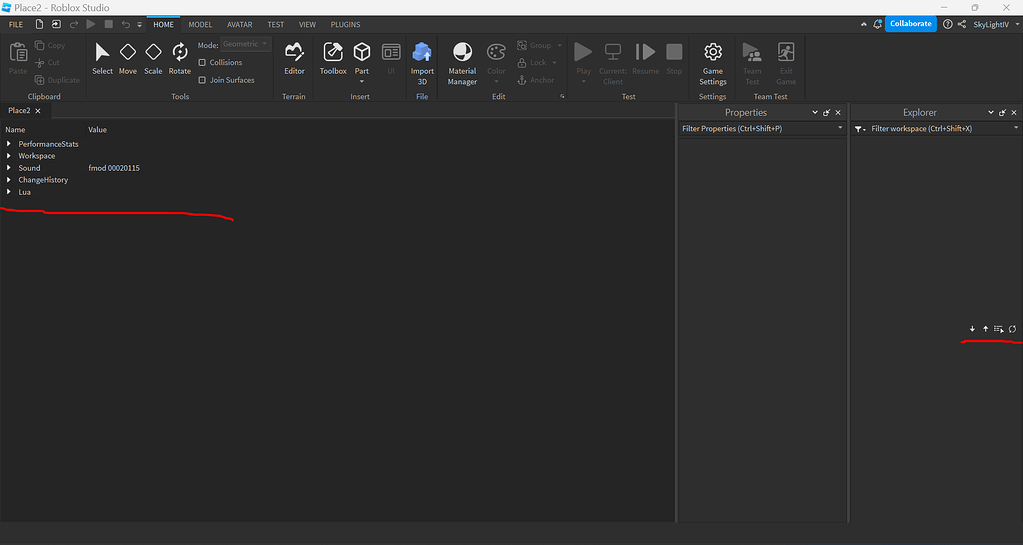Start a Team Test
The width and height of the screenshot is (1023, 545).
752,52
